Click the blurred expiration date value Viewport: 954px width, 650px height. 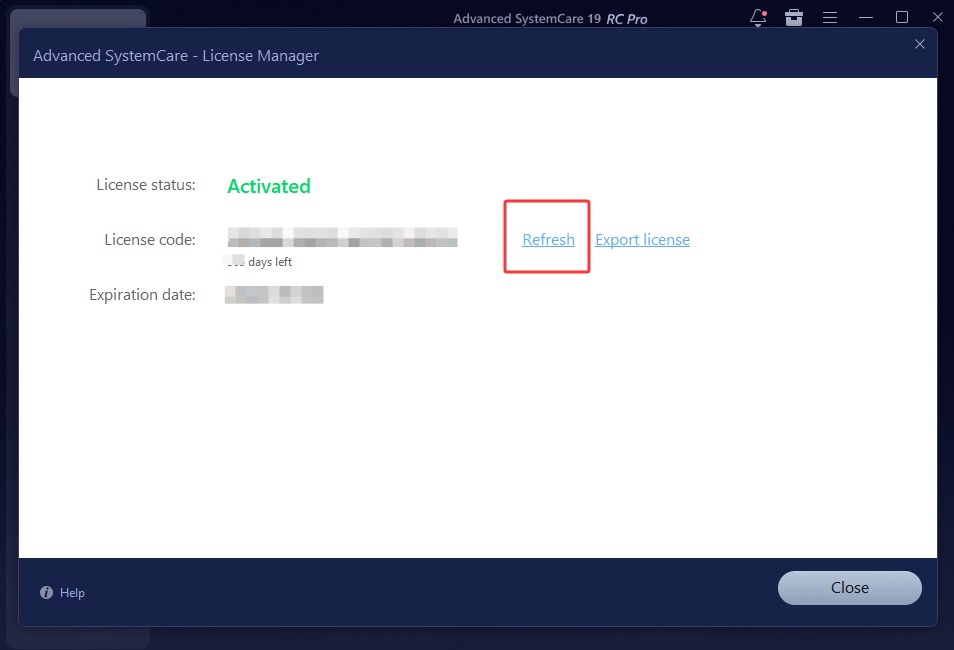[x=274, y=295]
